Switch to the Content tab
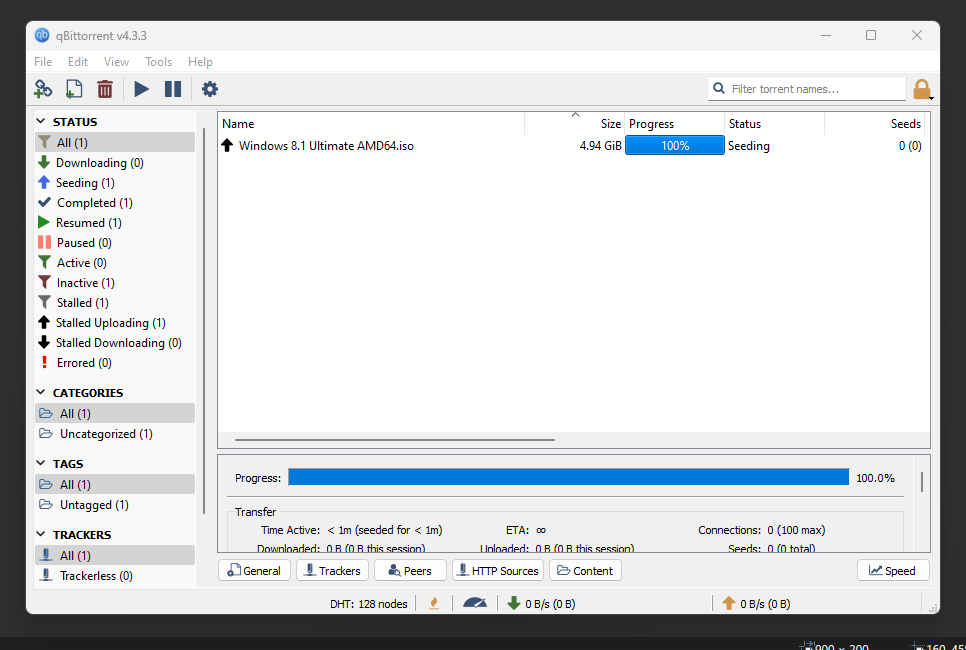 click(585, 571)
